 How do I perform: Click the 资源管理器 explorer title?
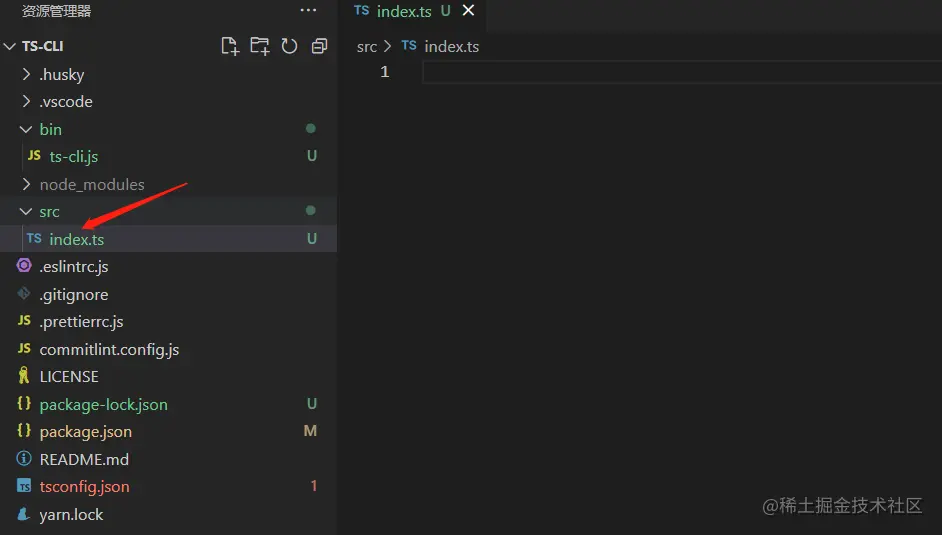click(56, 11)
